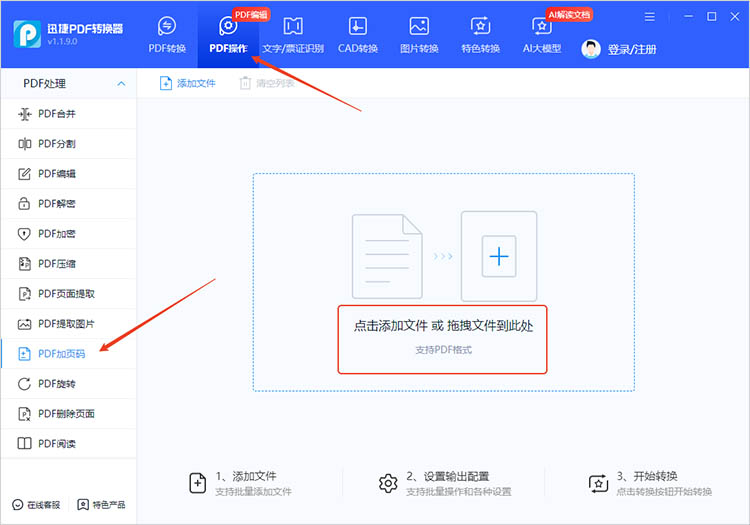Click the 登录/注册 link

(632, 49)
